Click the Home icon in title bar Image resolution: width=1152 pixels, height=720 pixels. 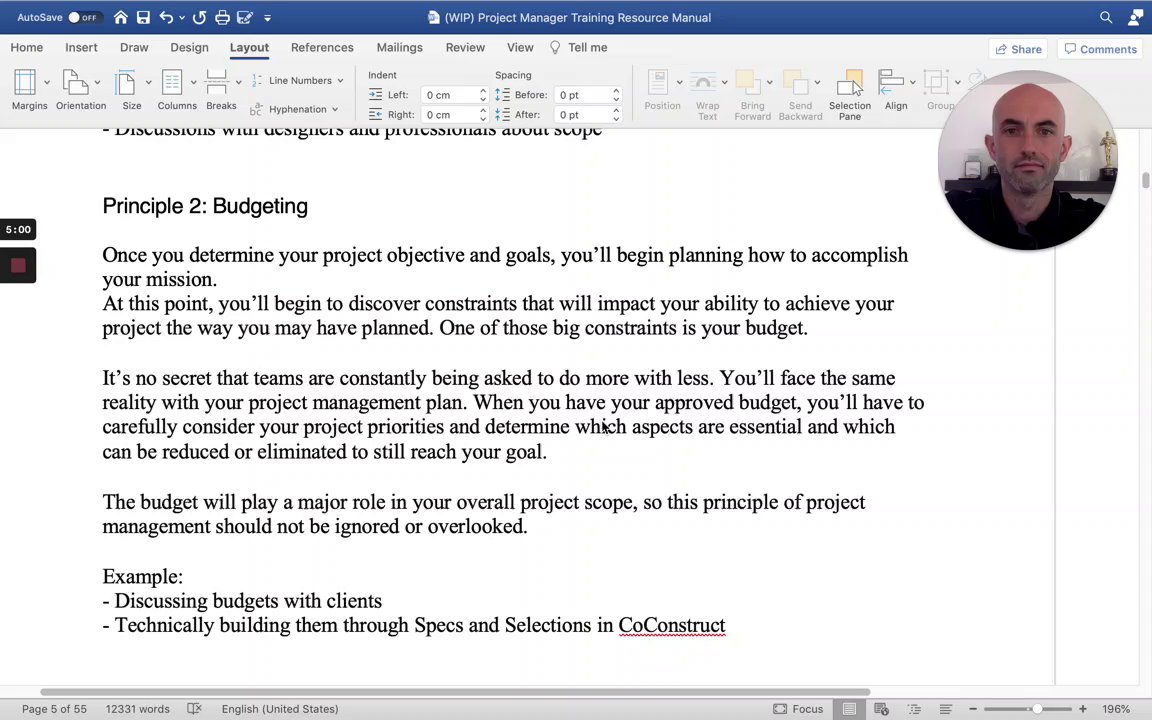click(x=120, y=17)
